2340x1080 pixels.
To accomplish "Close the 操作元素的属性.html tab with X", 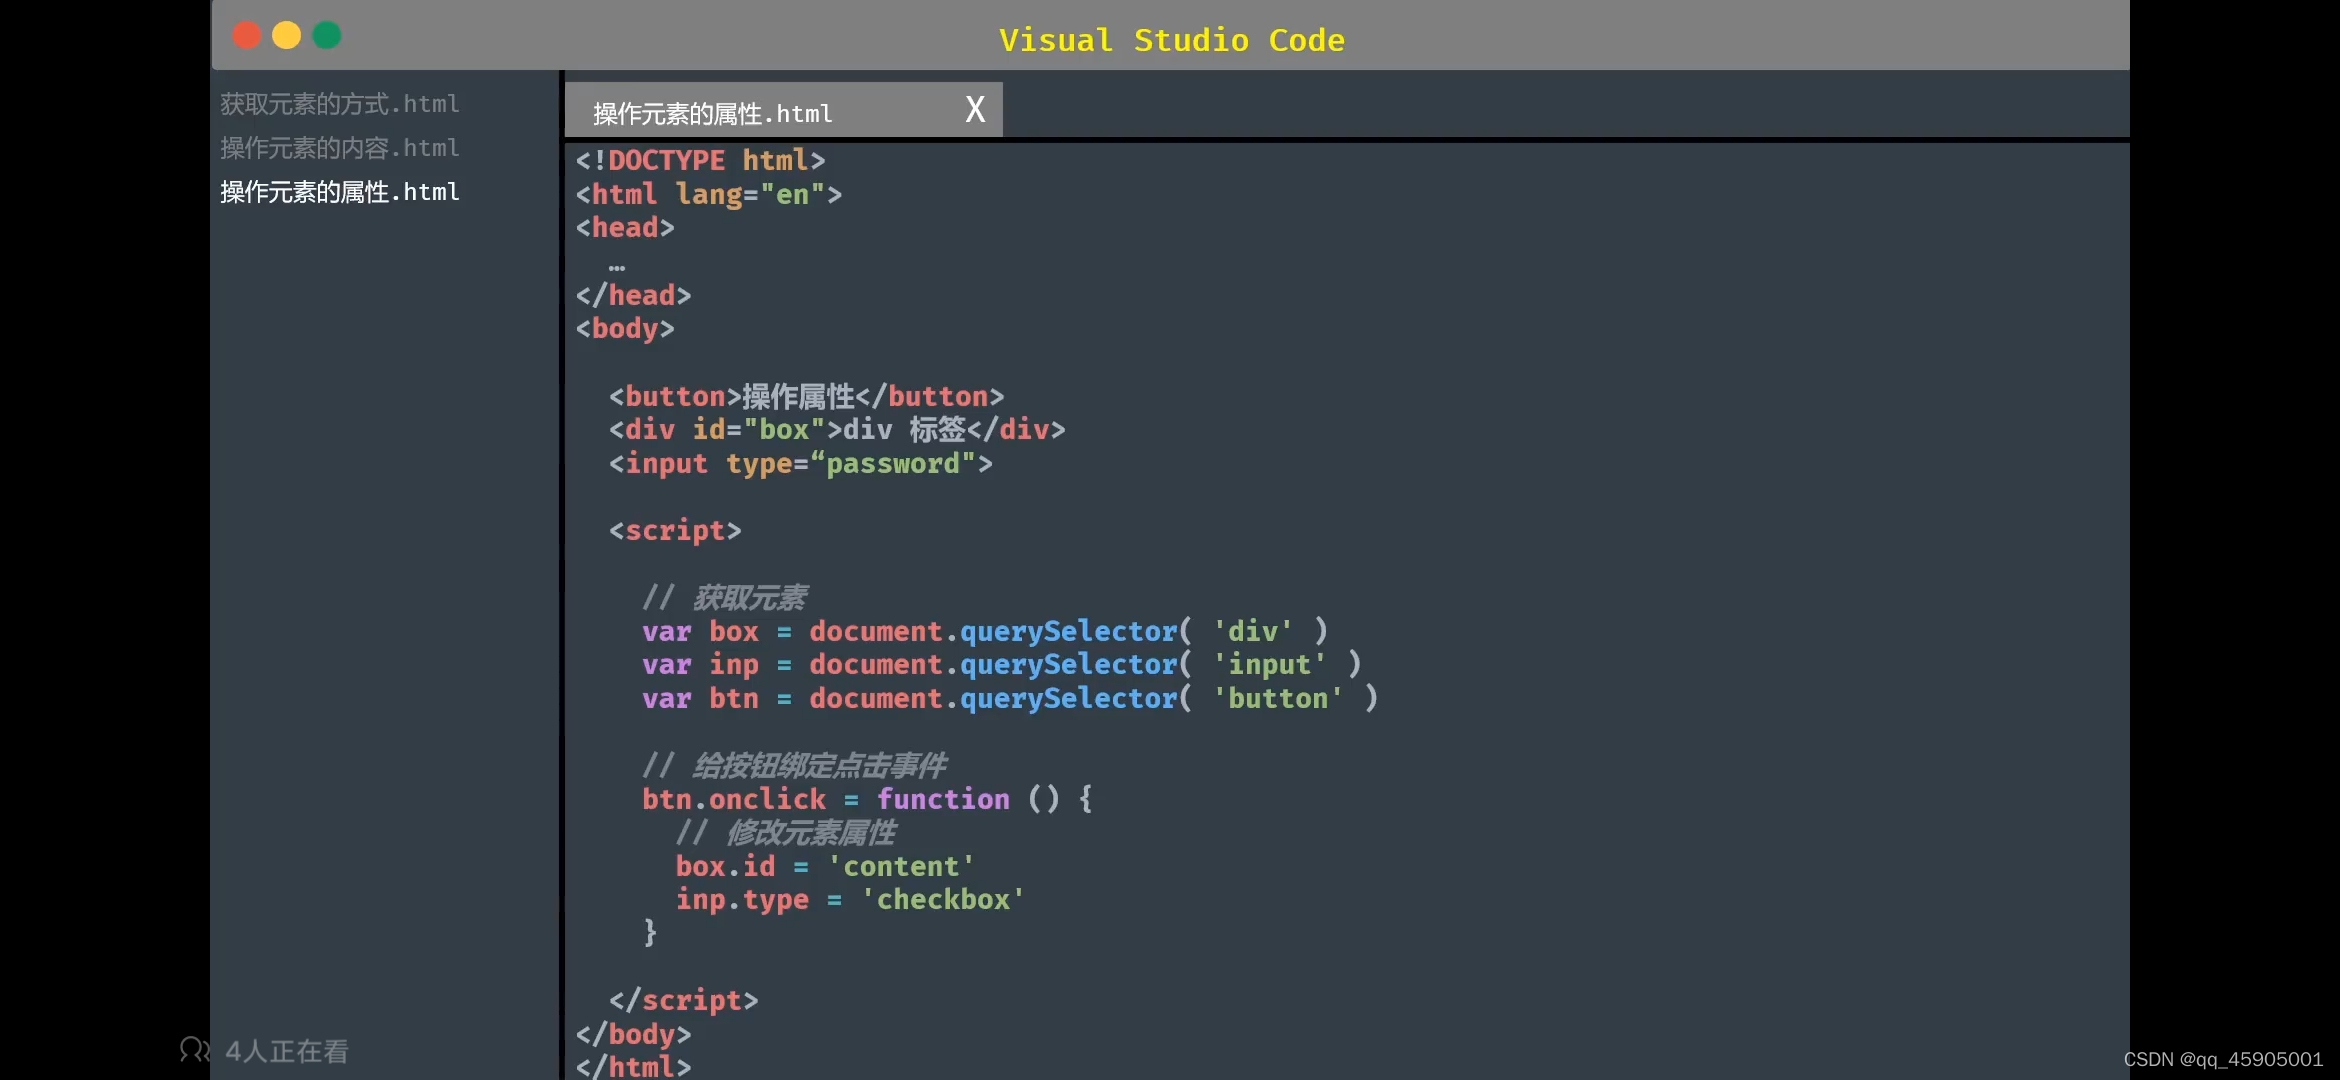I will coord(975,109).
